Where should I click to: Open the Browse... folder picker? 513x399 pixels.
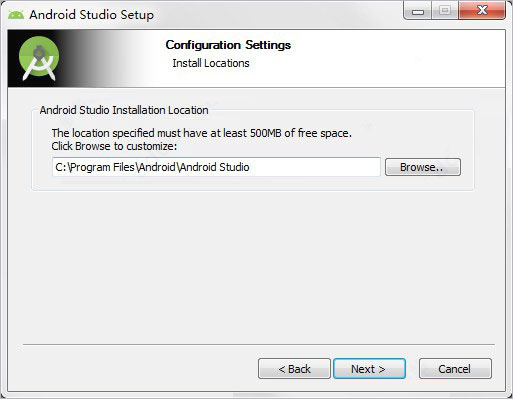click(x=423, y=167)
